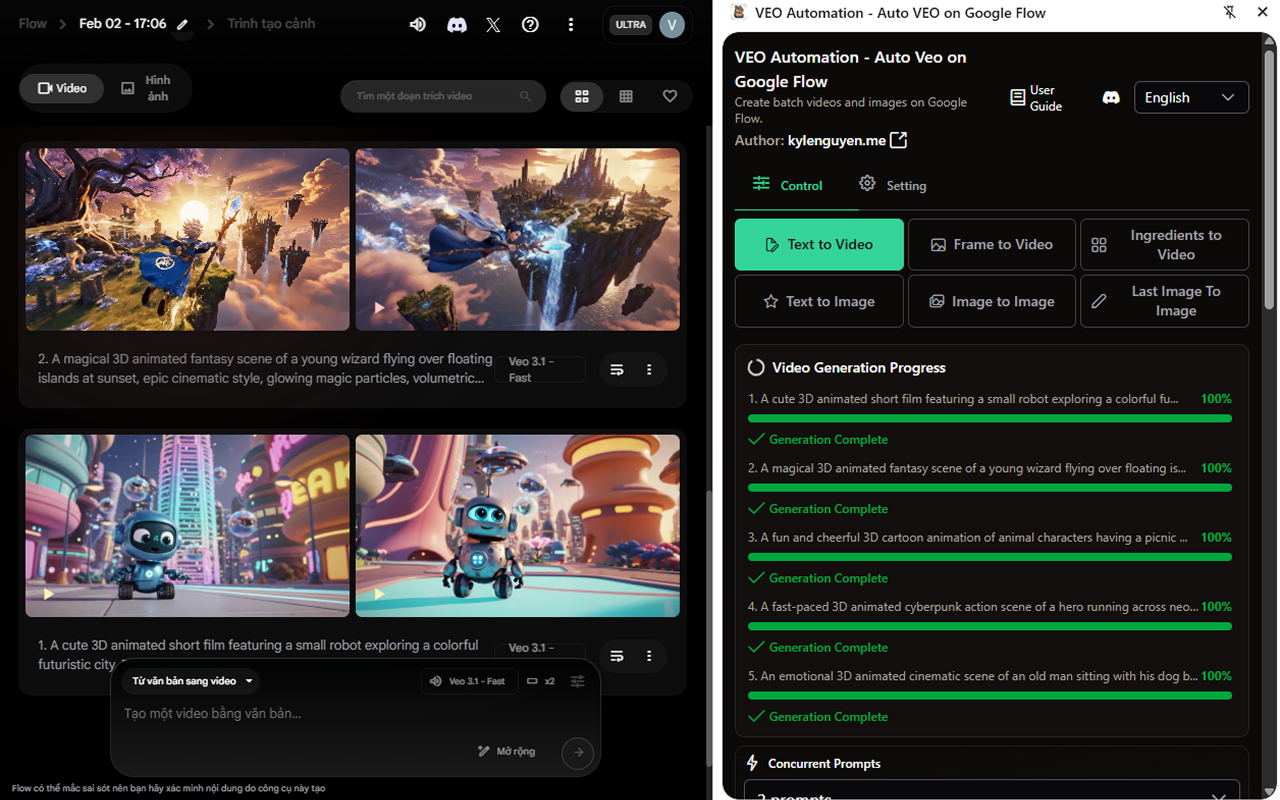Open more options for the wizard video card
The height and width of the screenshot is (800, 1280).
pos(649,370)
